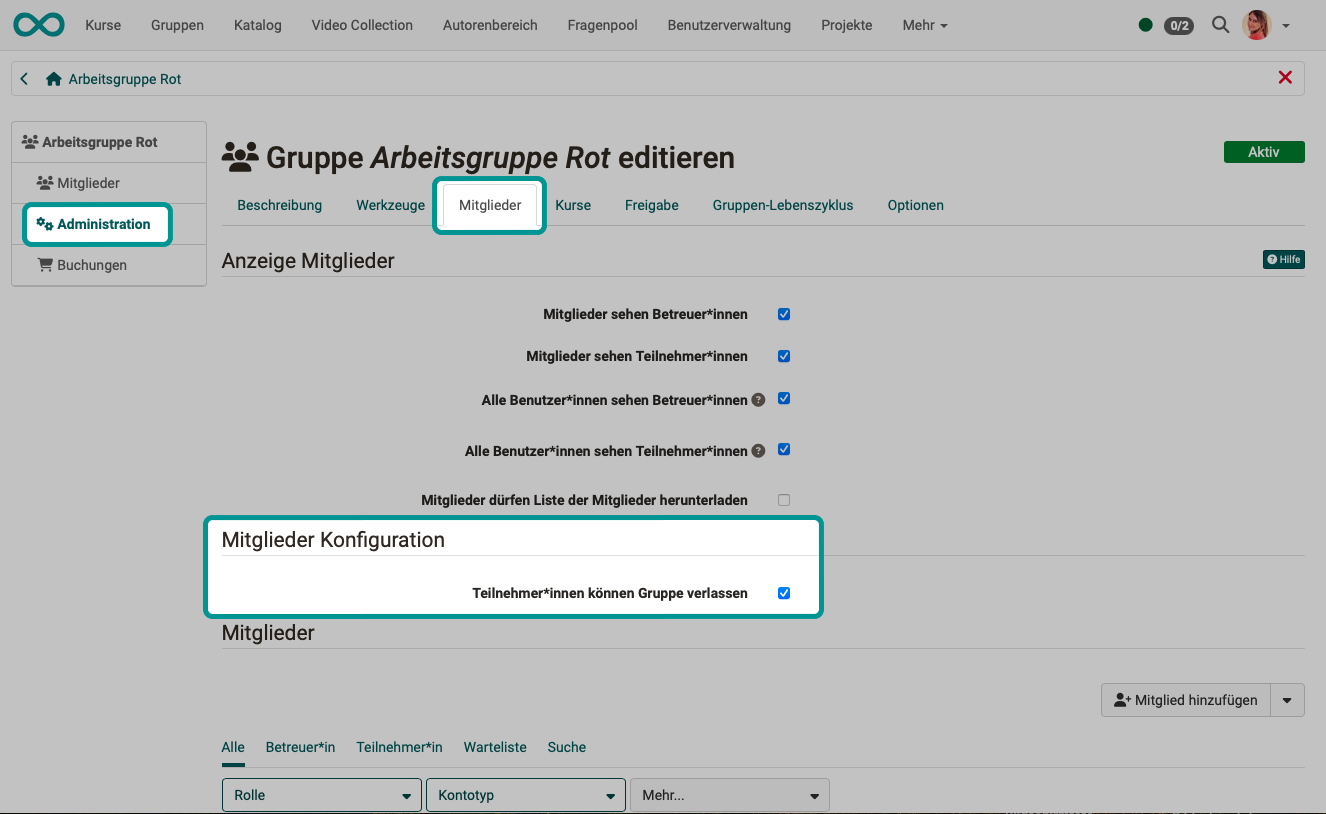Viewport: 1326px width, 814px height.
Task: Enable Mitglieder dürfen Liste herunterladen checkbox
Action: (784, 500)
